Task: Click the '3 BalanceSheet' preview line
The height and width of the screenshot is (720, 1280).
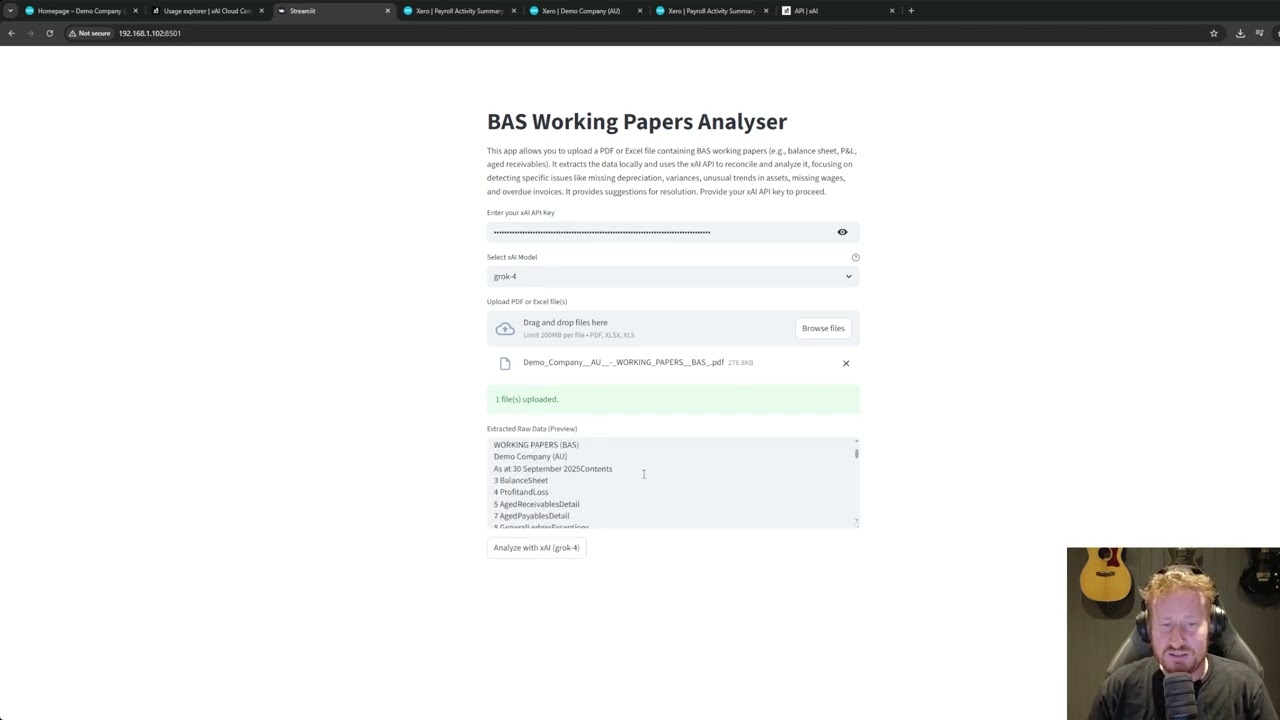Action: (x=521, y=480)
